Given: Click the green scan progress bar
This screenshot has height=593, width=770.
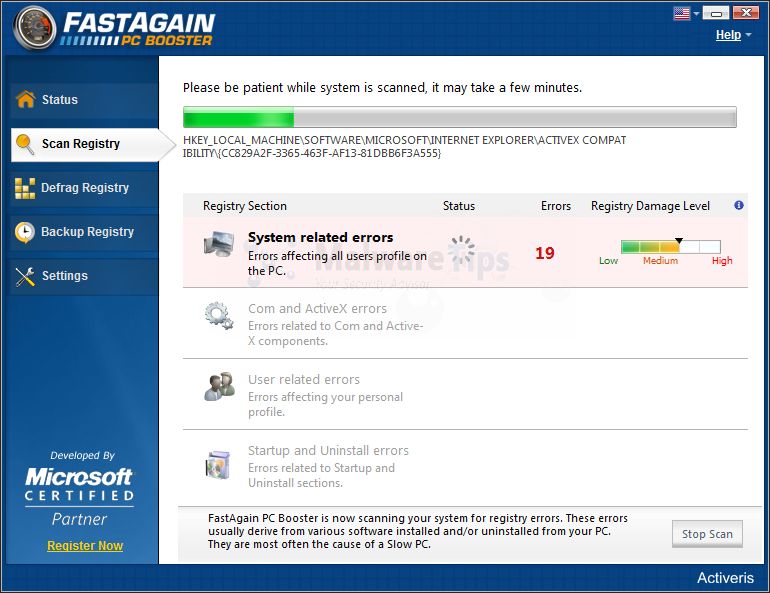Looking at the screenshot, I should pyautogui.click(x=460, y=117).
